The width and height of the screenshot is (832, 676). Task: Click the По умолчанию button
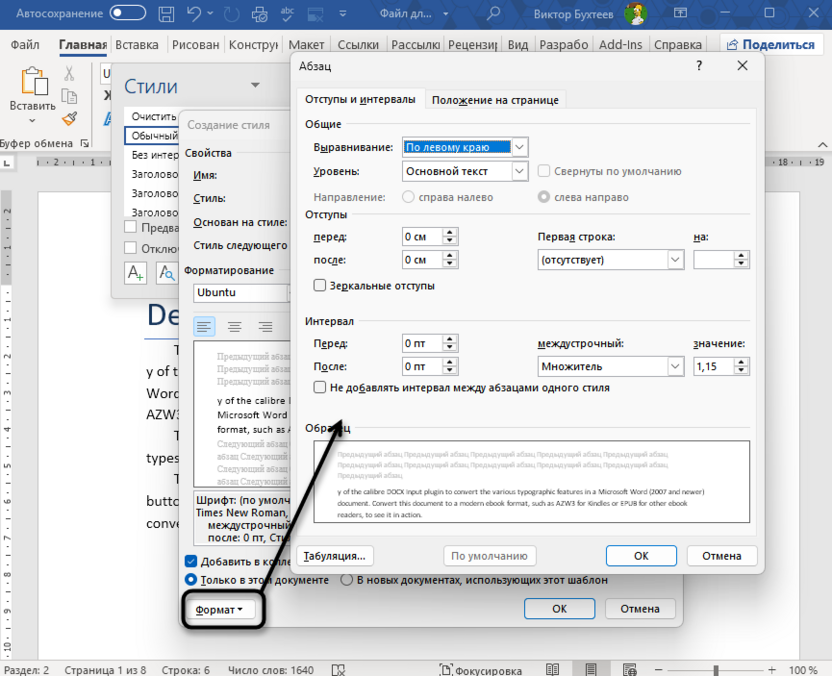coord(489,555)
